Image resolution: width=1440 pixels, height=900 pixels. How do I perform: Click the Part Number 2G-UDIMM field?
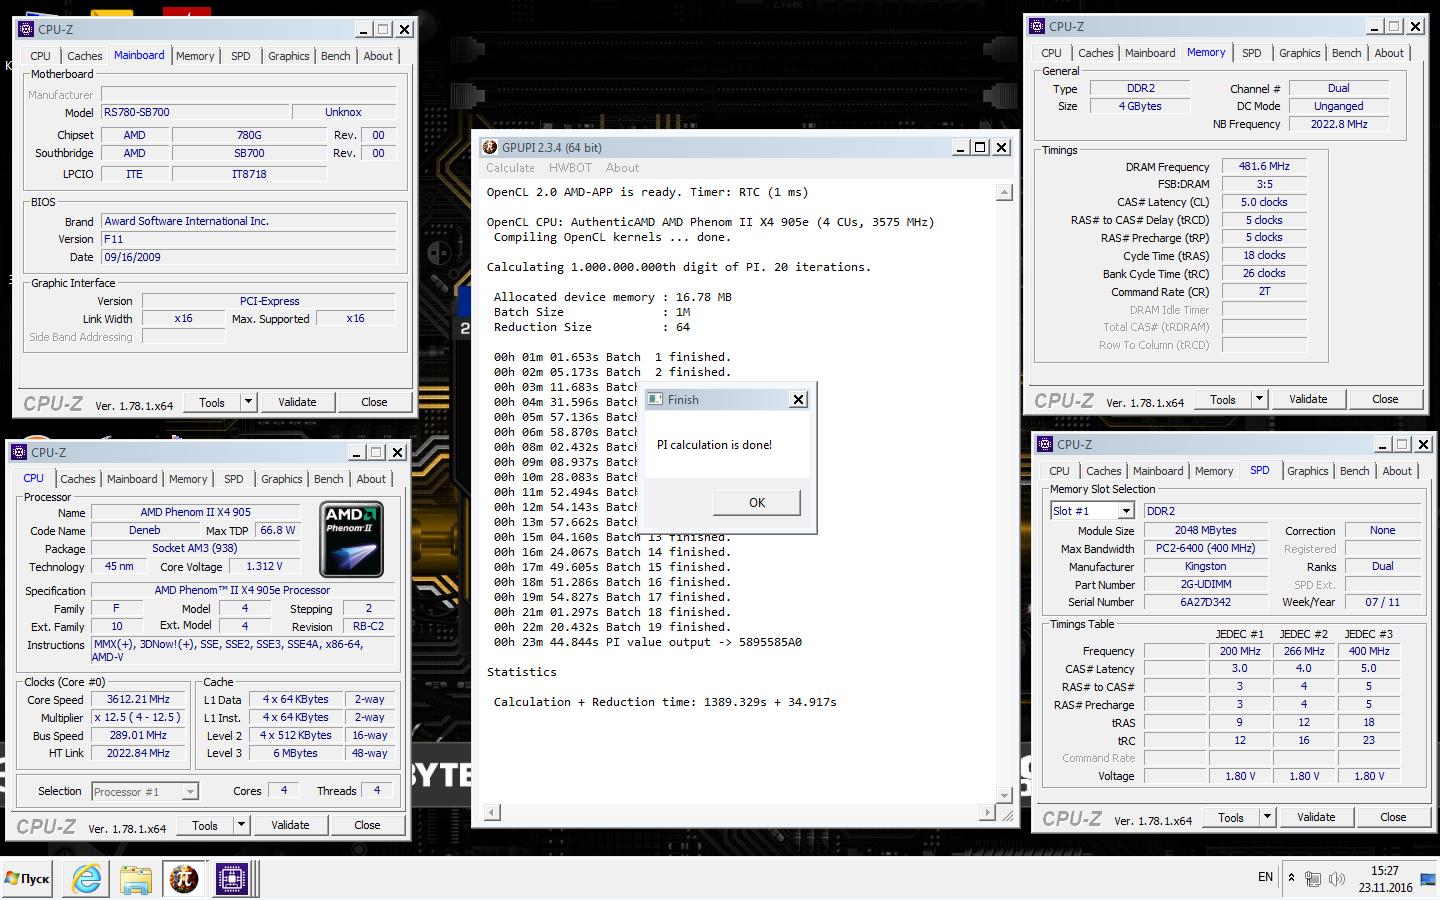click(x=1205, y=584)
